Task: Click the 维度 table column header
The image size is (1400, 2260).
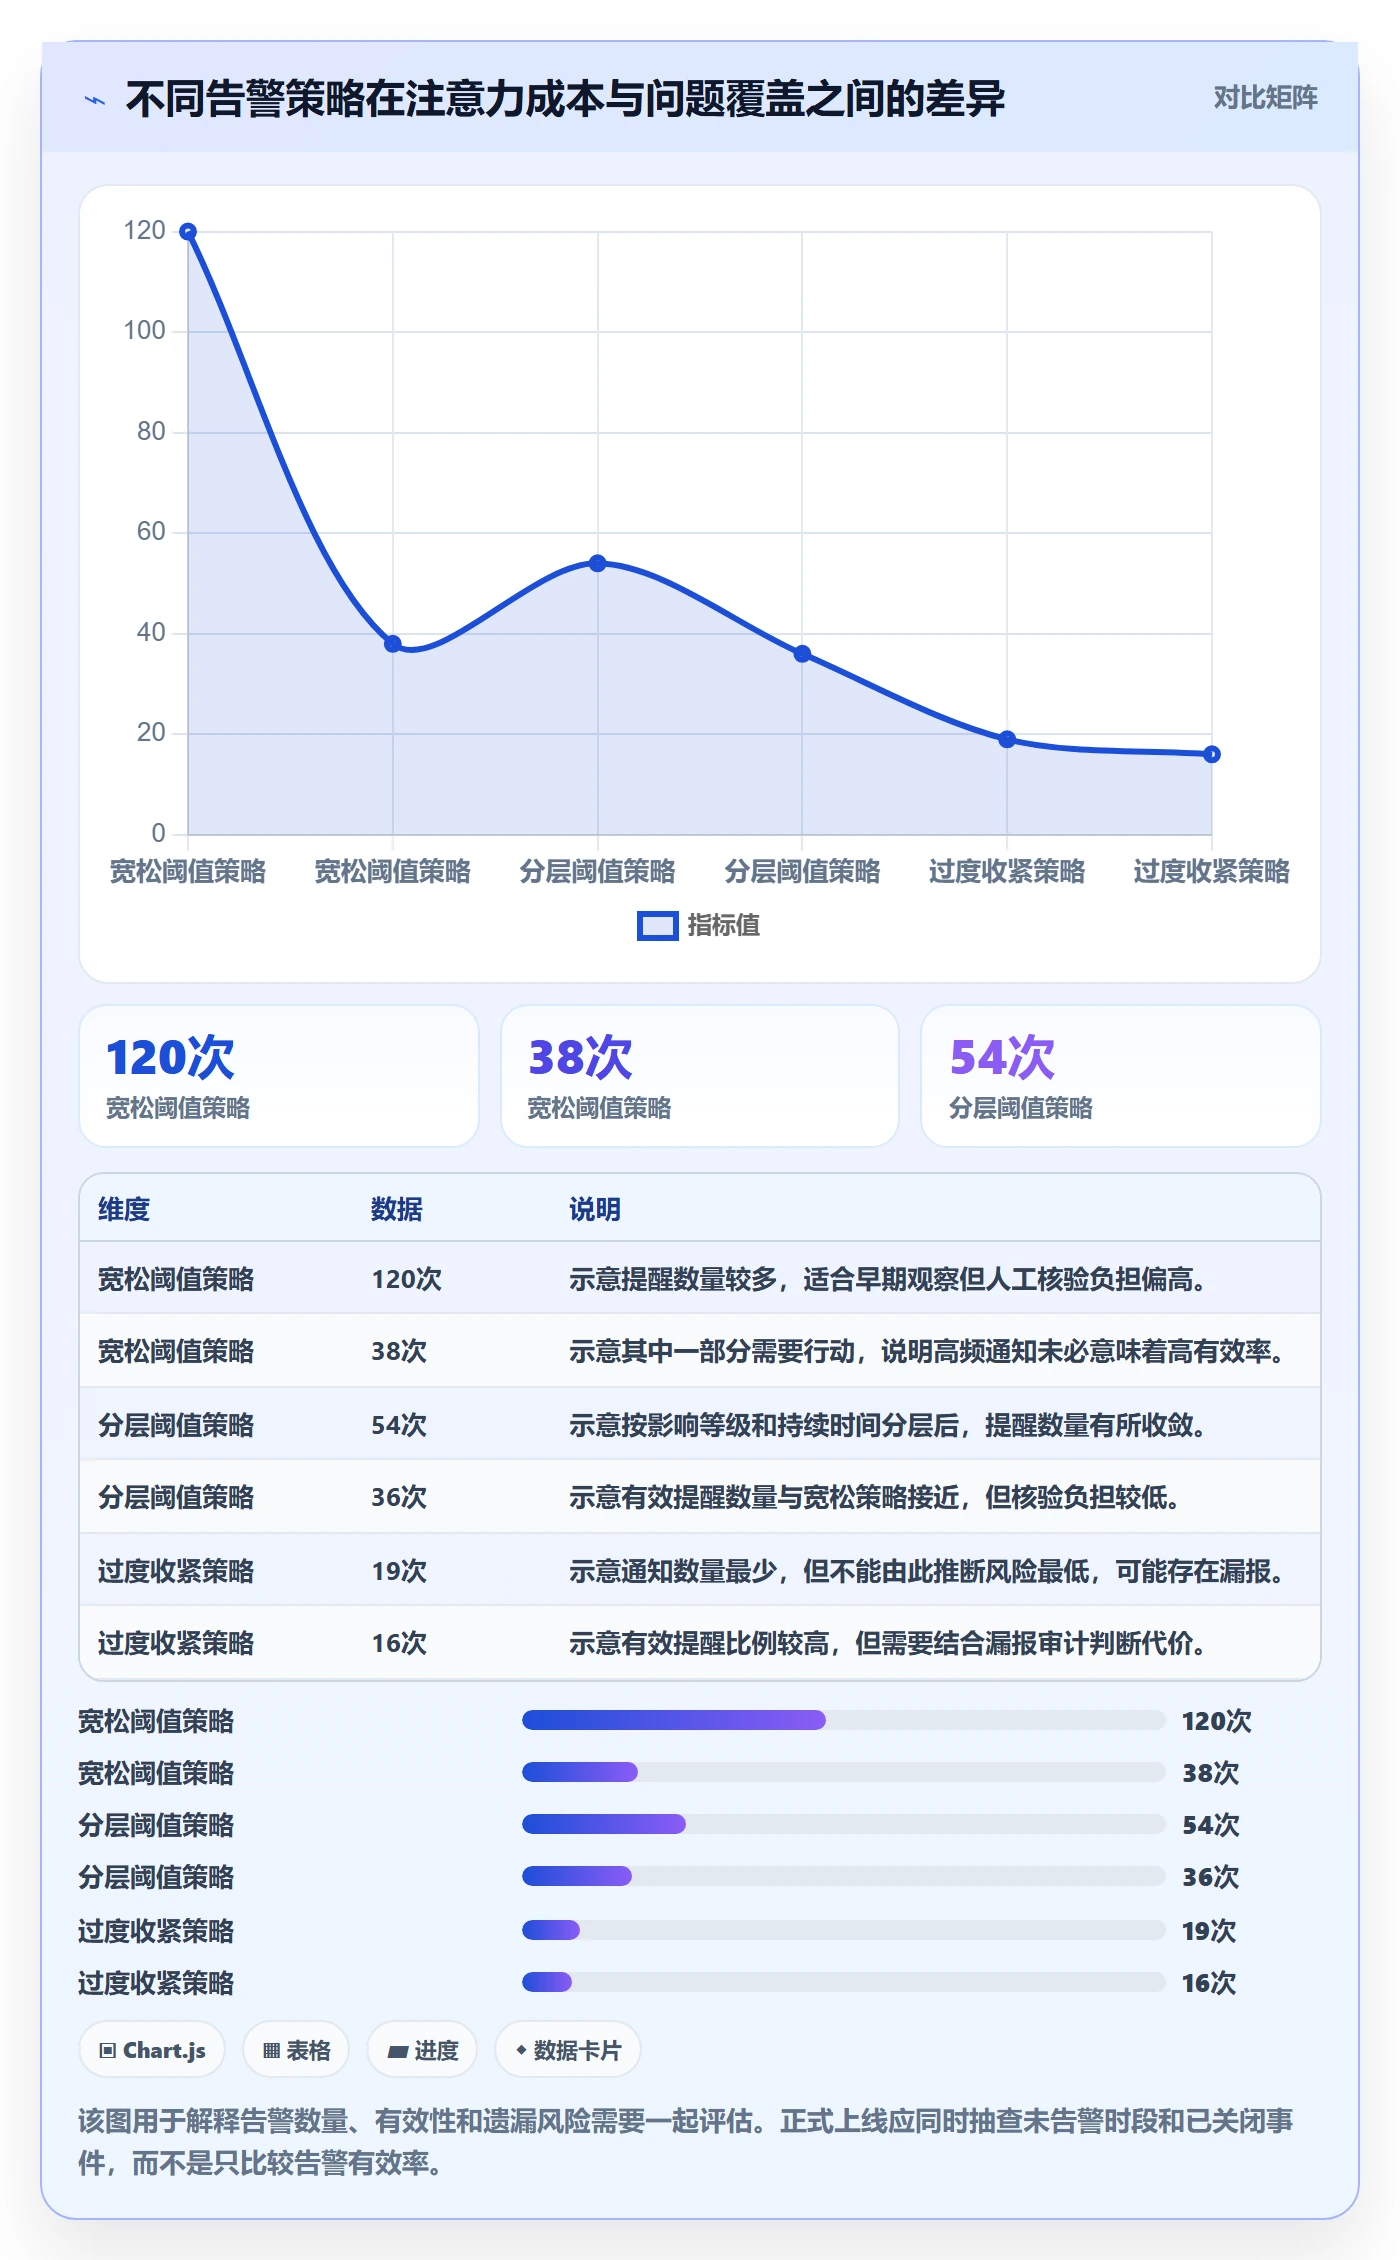Action: tap(124, 1209)
